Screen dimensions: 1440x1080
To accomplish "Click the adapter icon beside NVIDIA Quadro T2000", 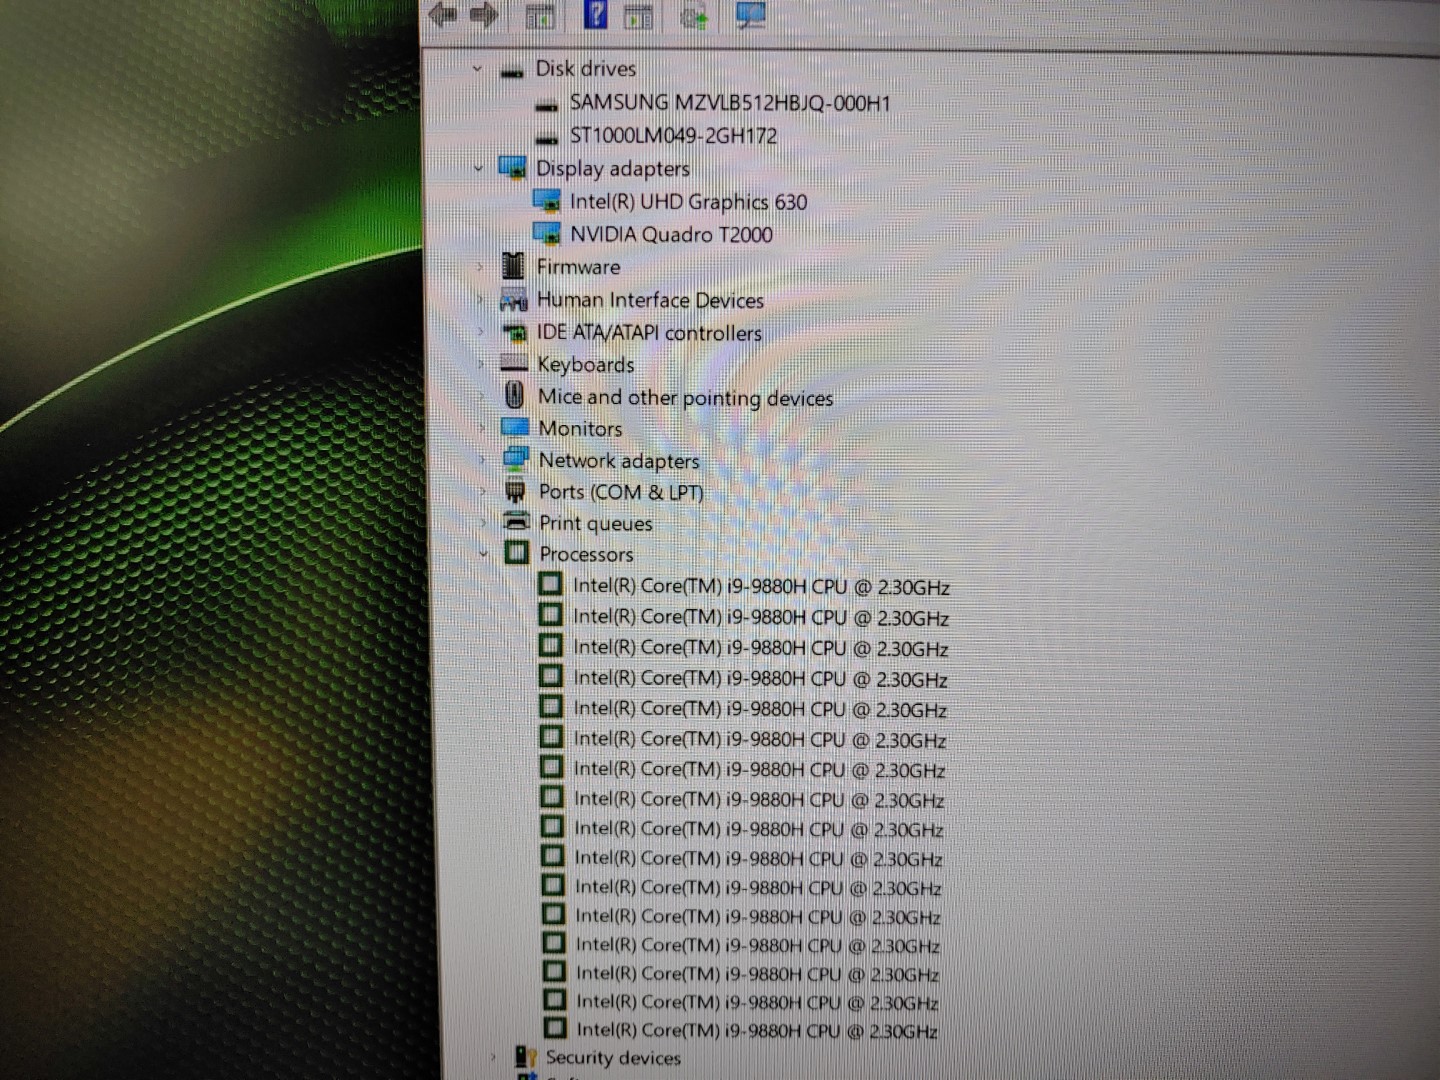I will tap(547, 234).
